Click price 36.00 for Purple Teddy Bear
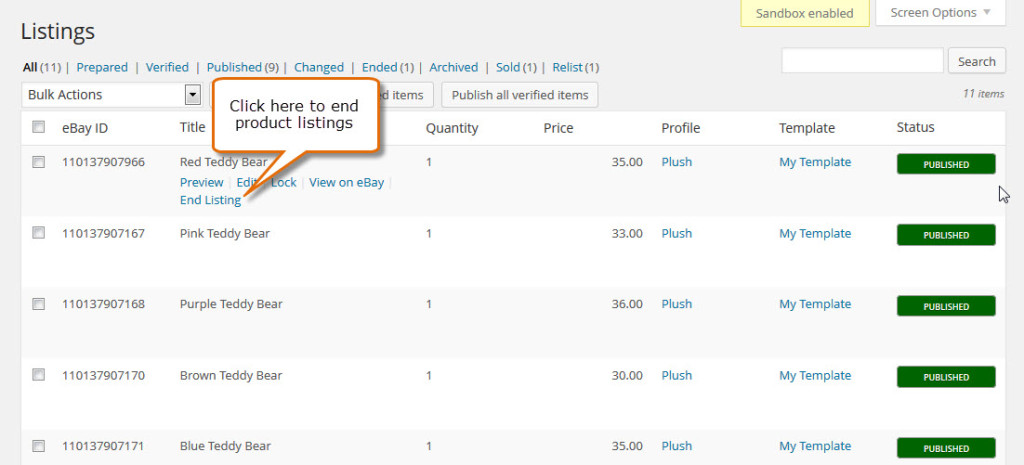This screenshot has height=465, width=1024. click(x=627, y=304)
